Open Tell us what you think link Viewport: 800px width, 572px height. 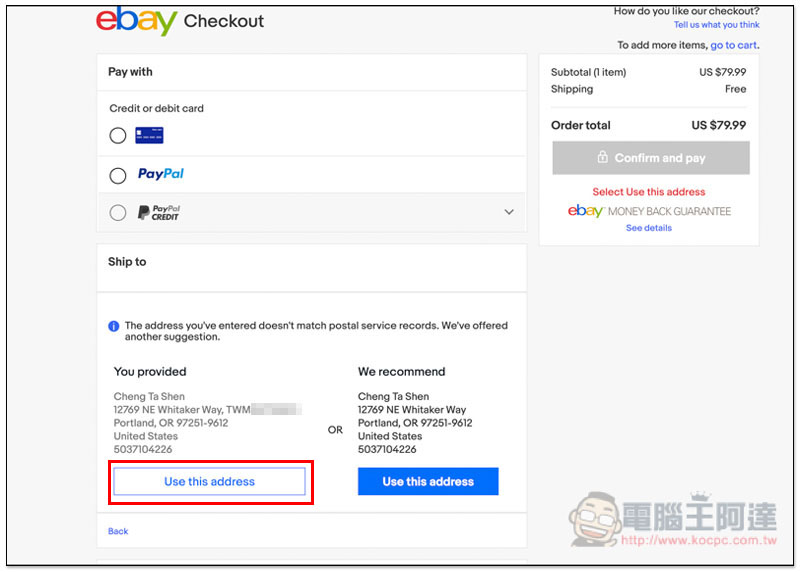pos(716,25)
